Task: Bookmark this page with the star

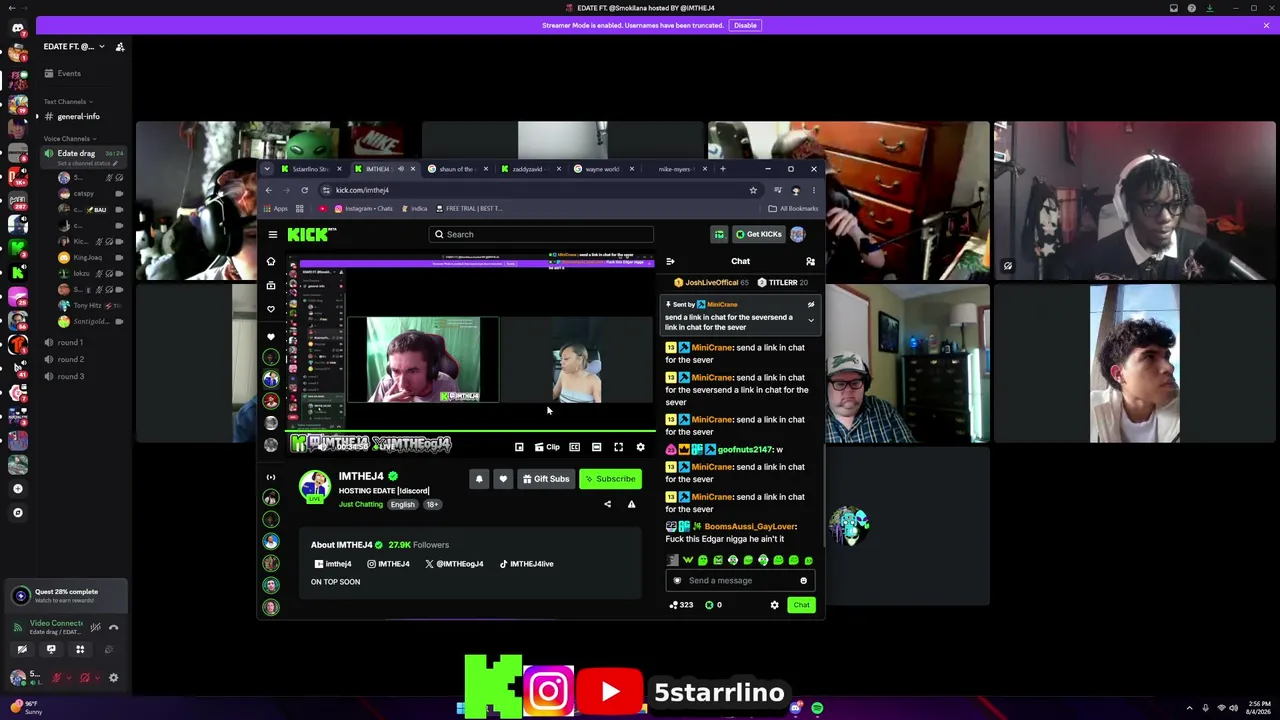Action: click(753, 190)
